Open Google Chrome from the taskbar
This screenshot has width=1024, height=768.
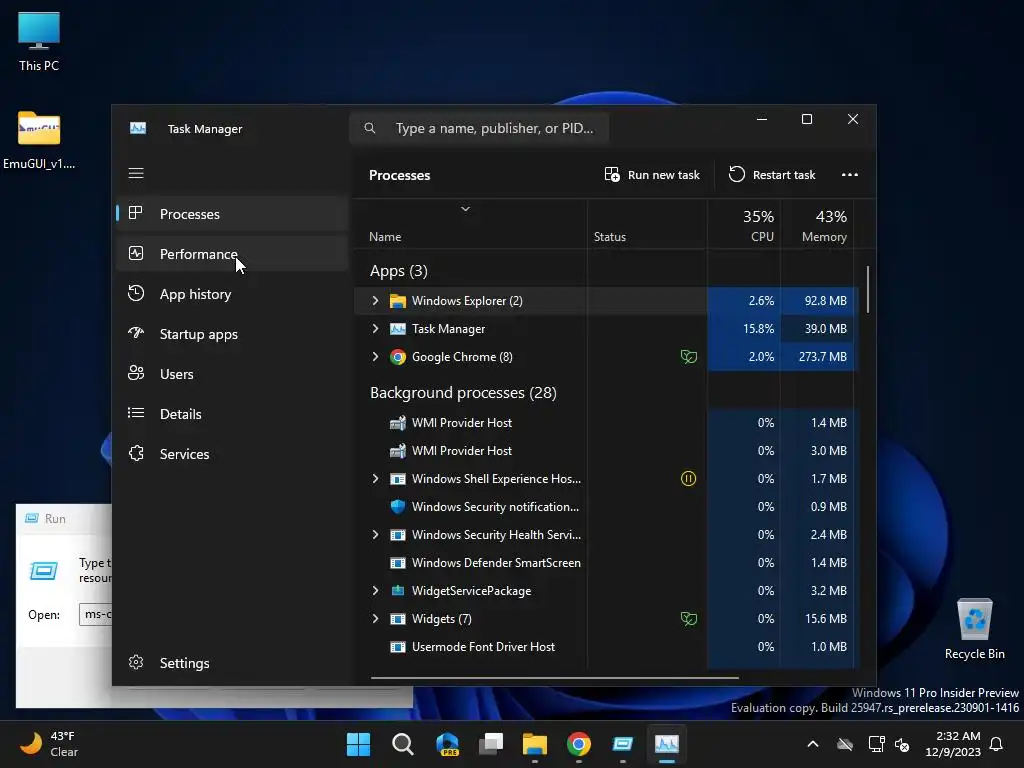579,744
